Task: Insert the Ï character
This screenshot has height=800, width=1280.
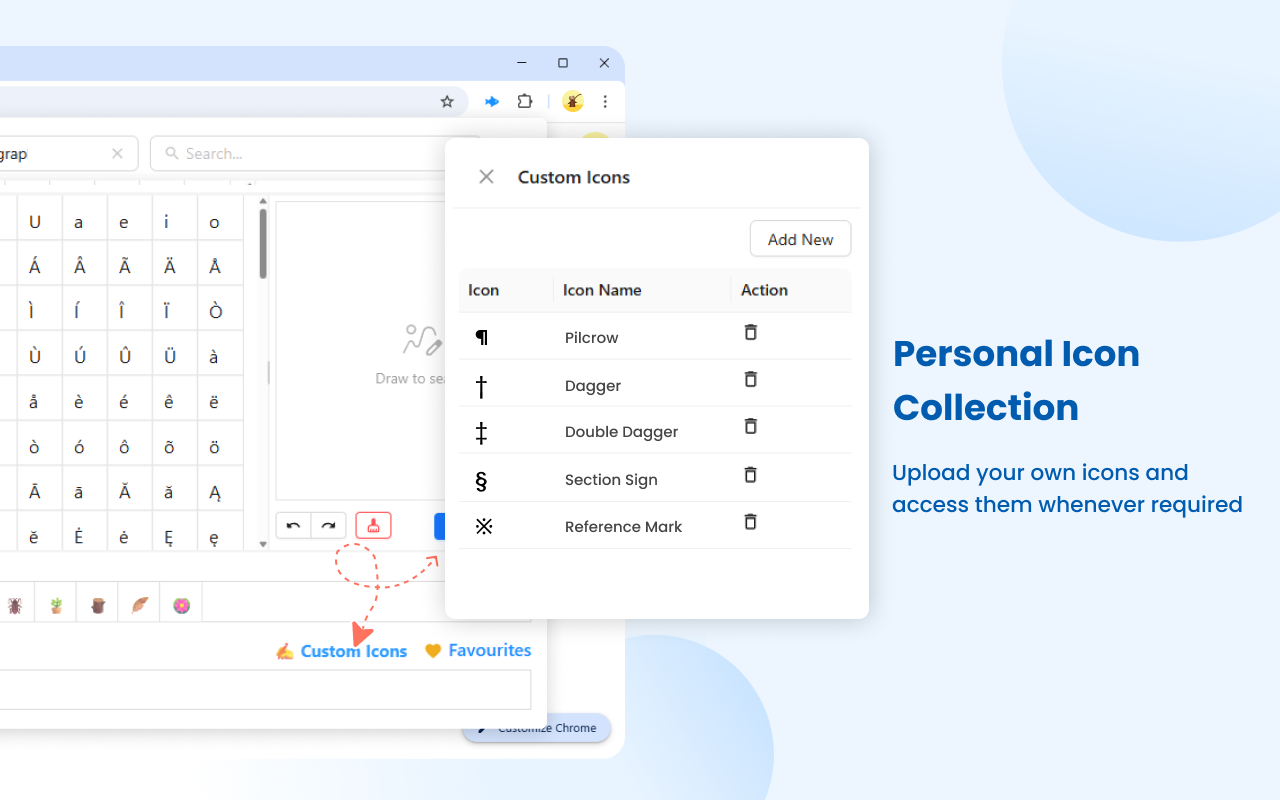Action: [169, 312]
